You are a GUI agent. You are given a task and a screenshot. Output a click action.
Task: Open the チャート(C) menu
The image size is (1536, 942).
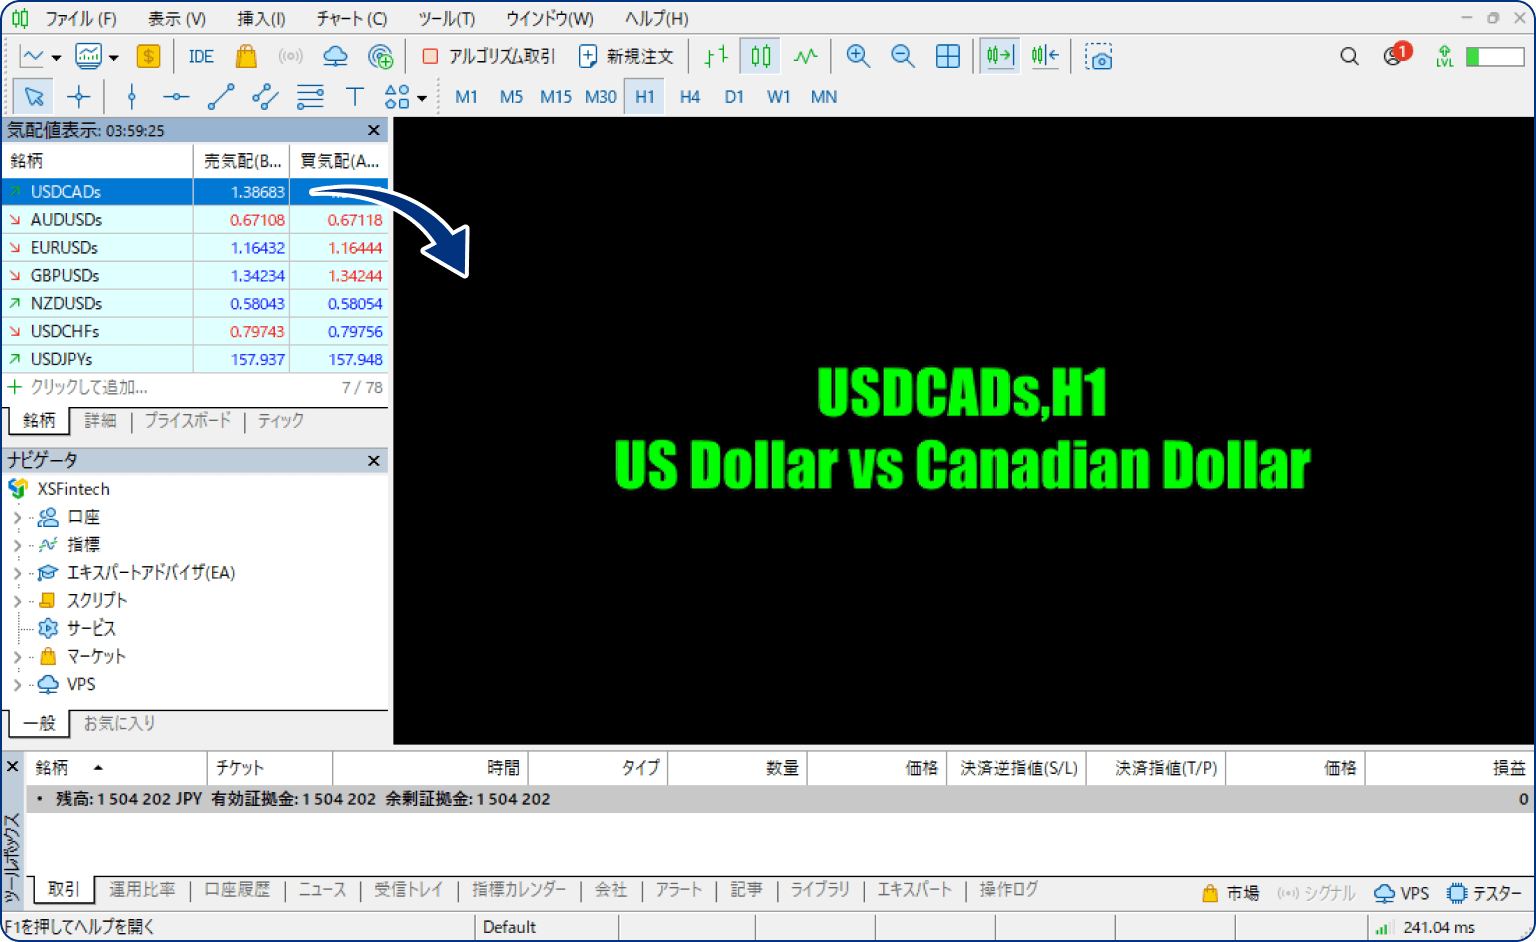[x=351, y=18]
